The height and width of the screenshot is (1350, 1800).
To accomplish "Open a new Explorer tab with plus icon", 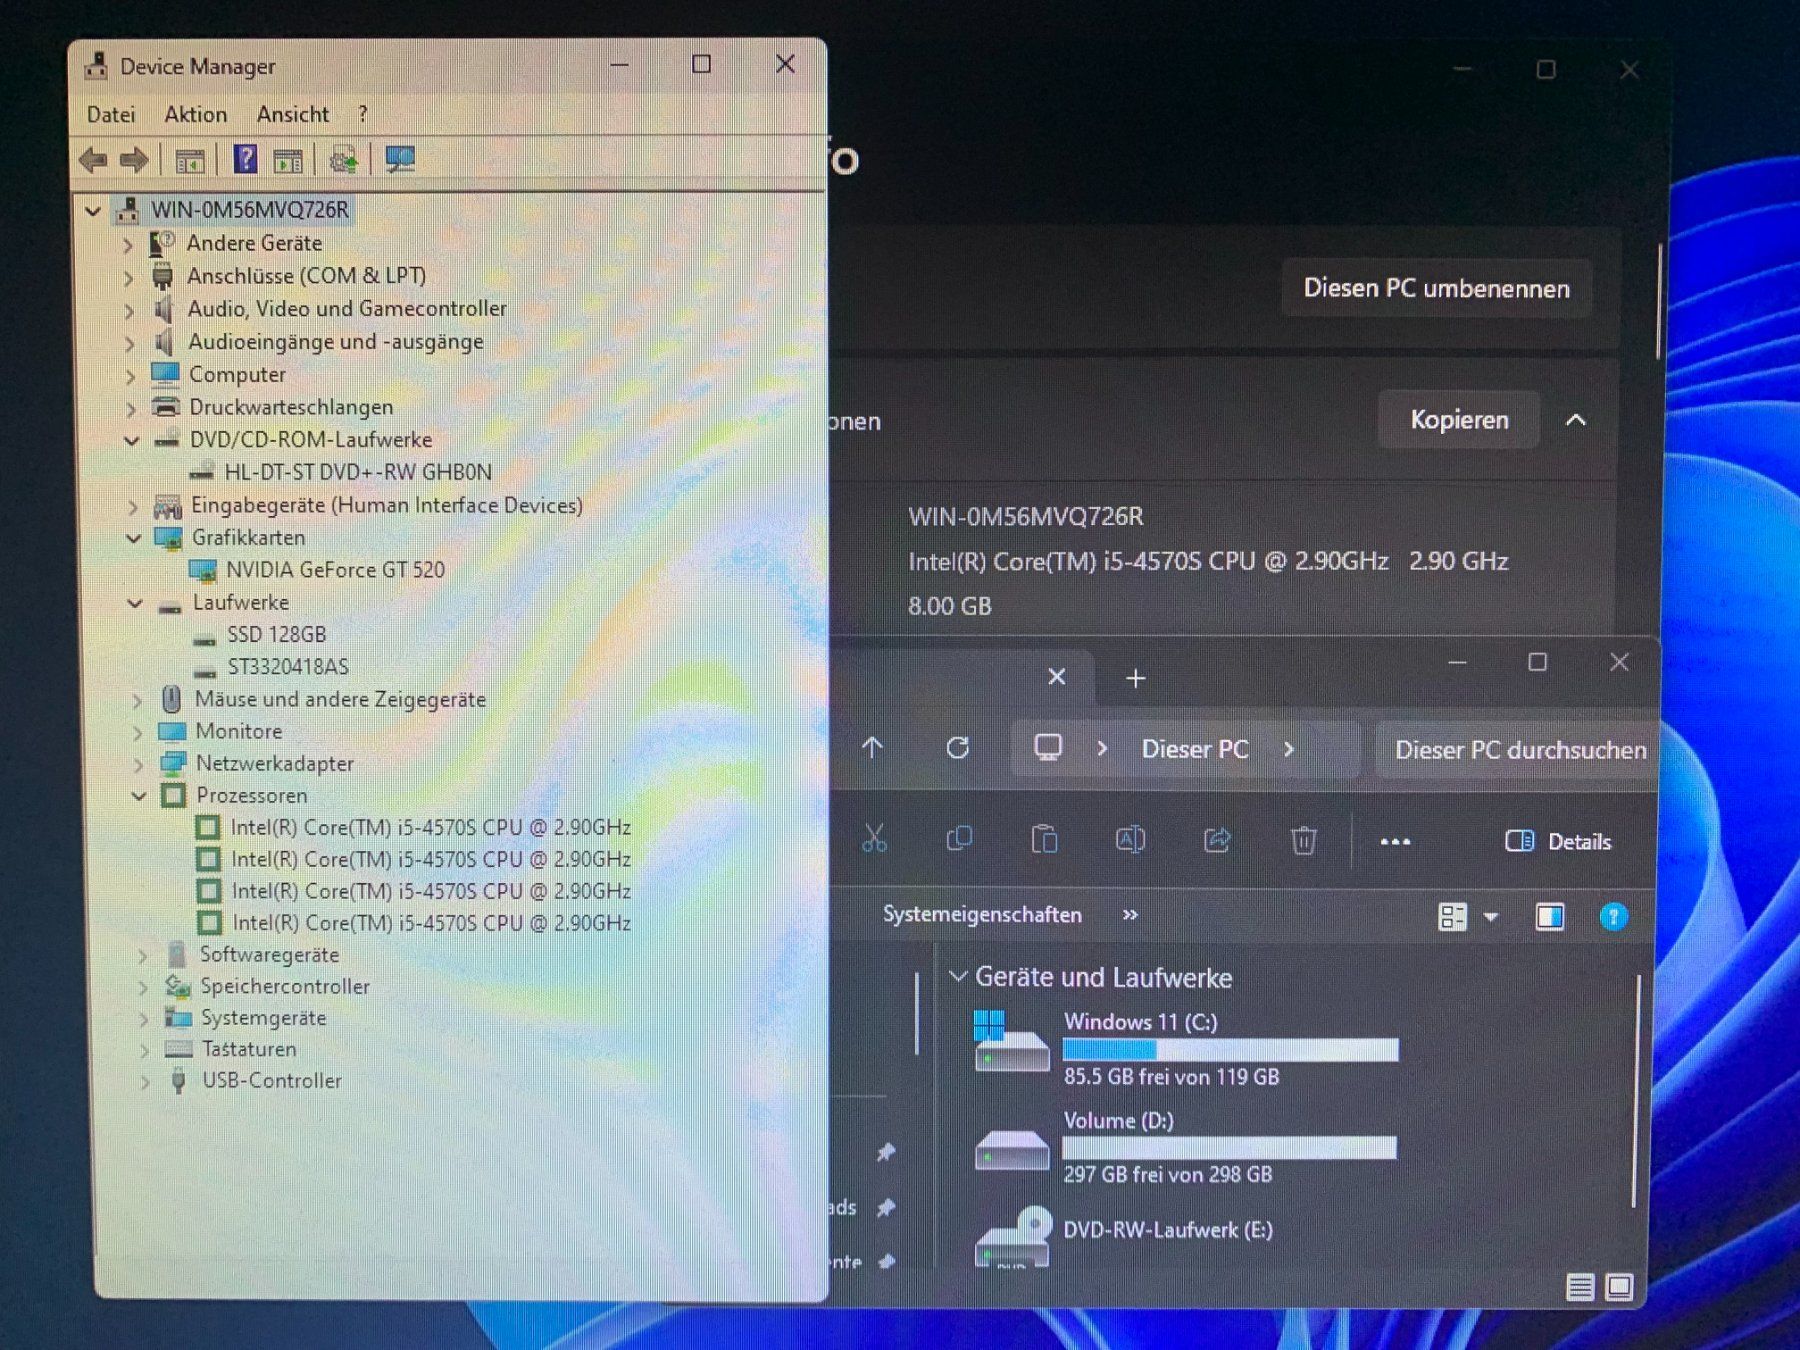I will pos(1135,679).
